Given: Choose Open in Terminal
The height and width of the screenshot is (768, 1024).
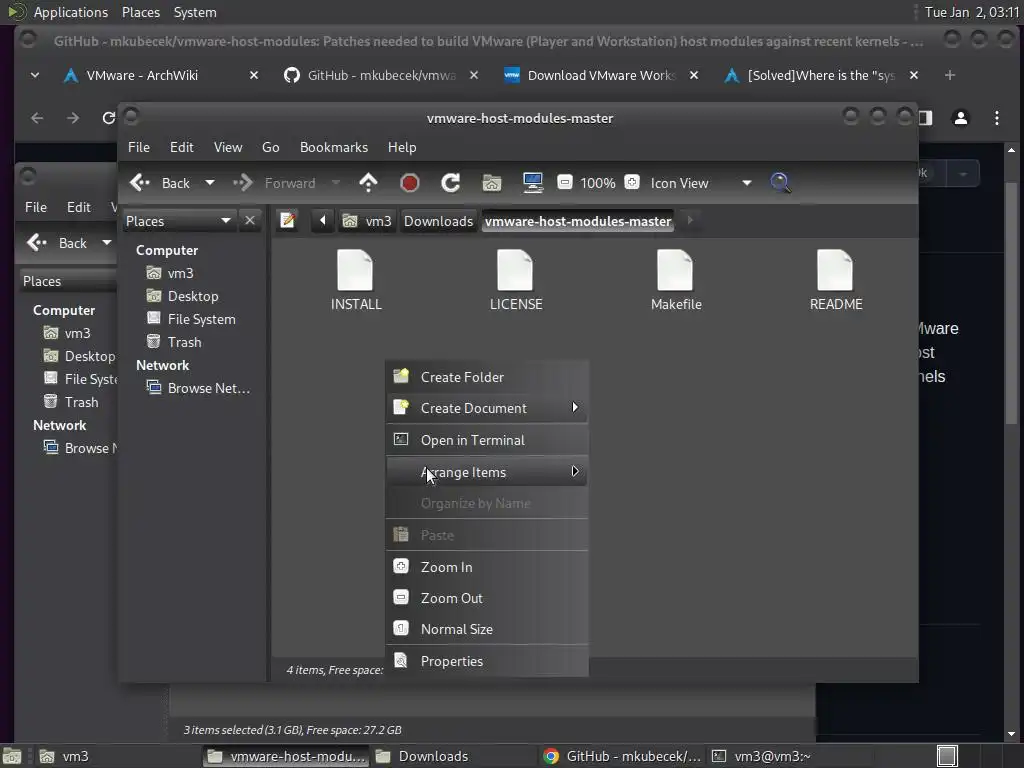Looking at the screenshot, I should pos(487,440).
